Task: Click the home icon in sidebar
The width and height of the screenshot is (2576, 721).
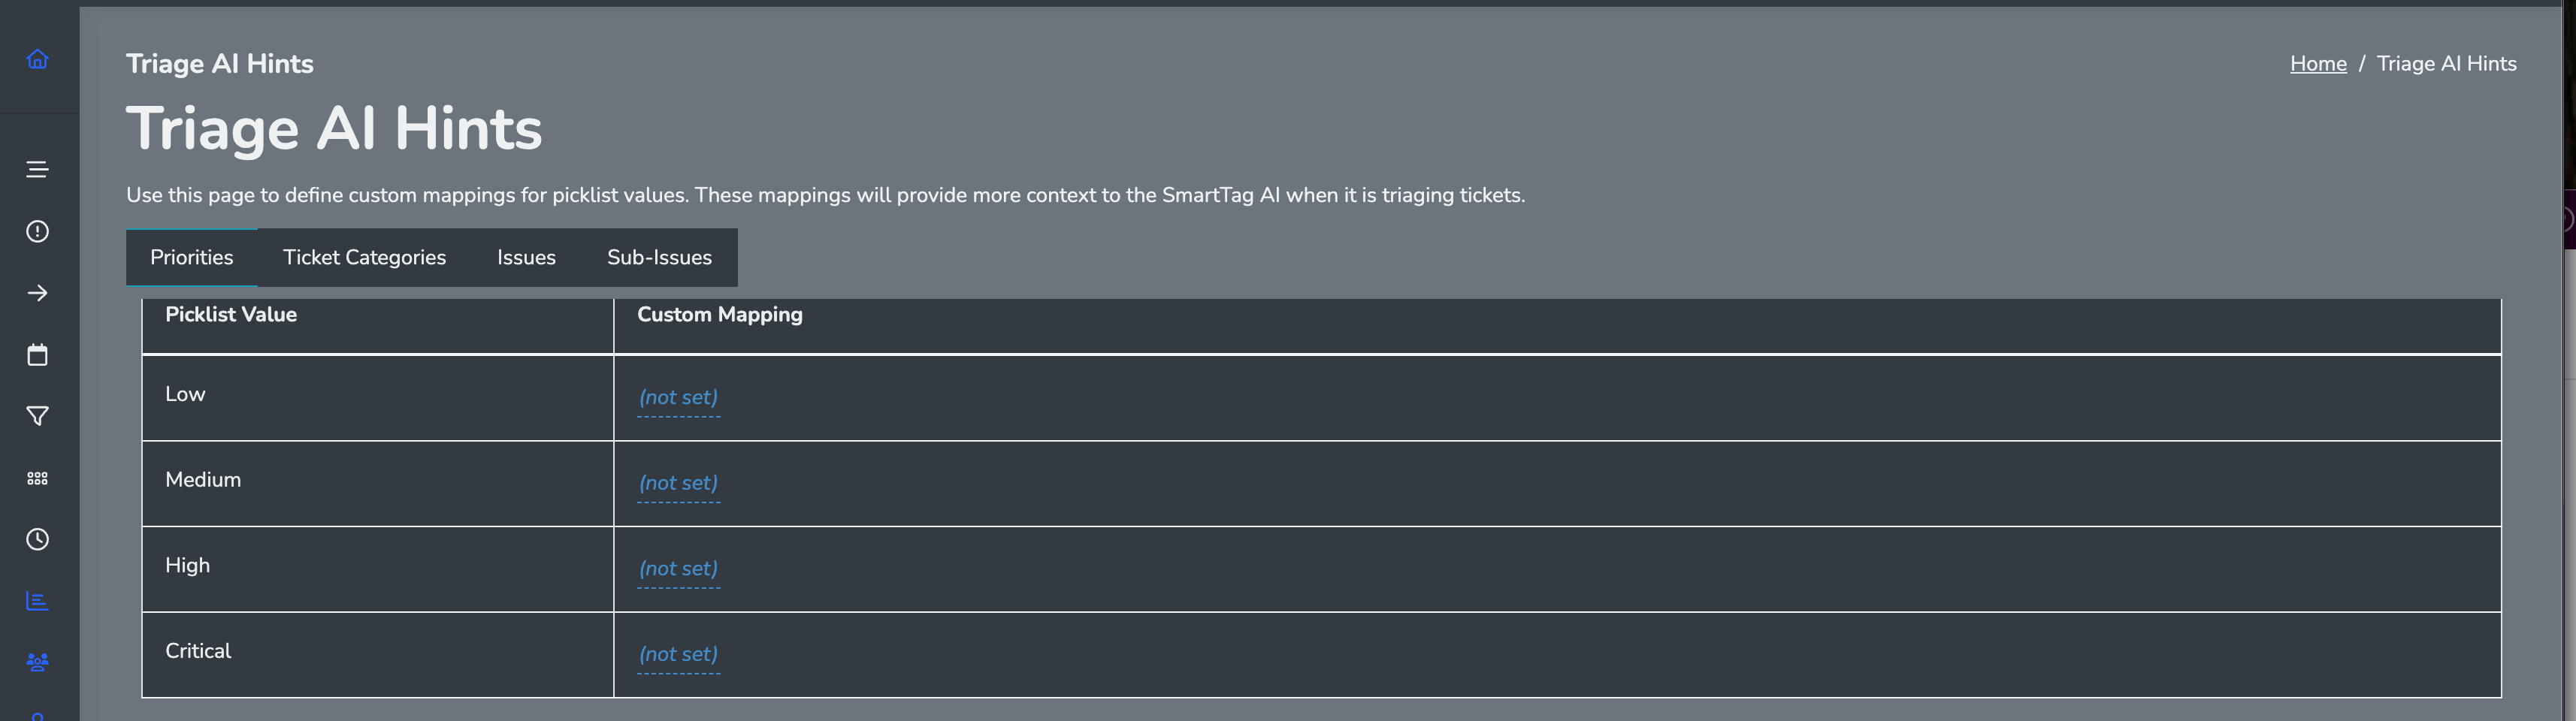Action: click(x=37, y=59)
